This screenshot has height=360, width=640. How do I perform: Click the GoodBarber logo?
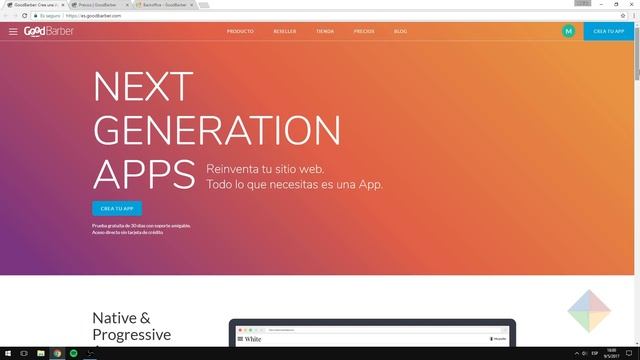(x=49, y=31)
